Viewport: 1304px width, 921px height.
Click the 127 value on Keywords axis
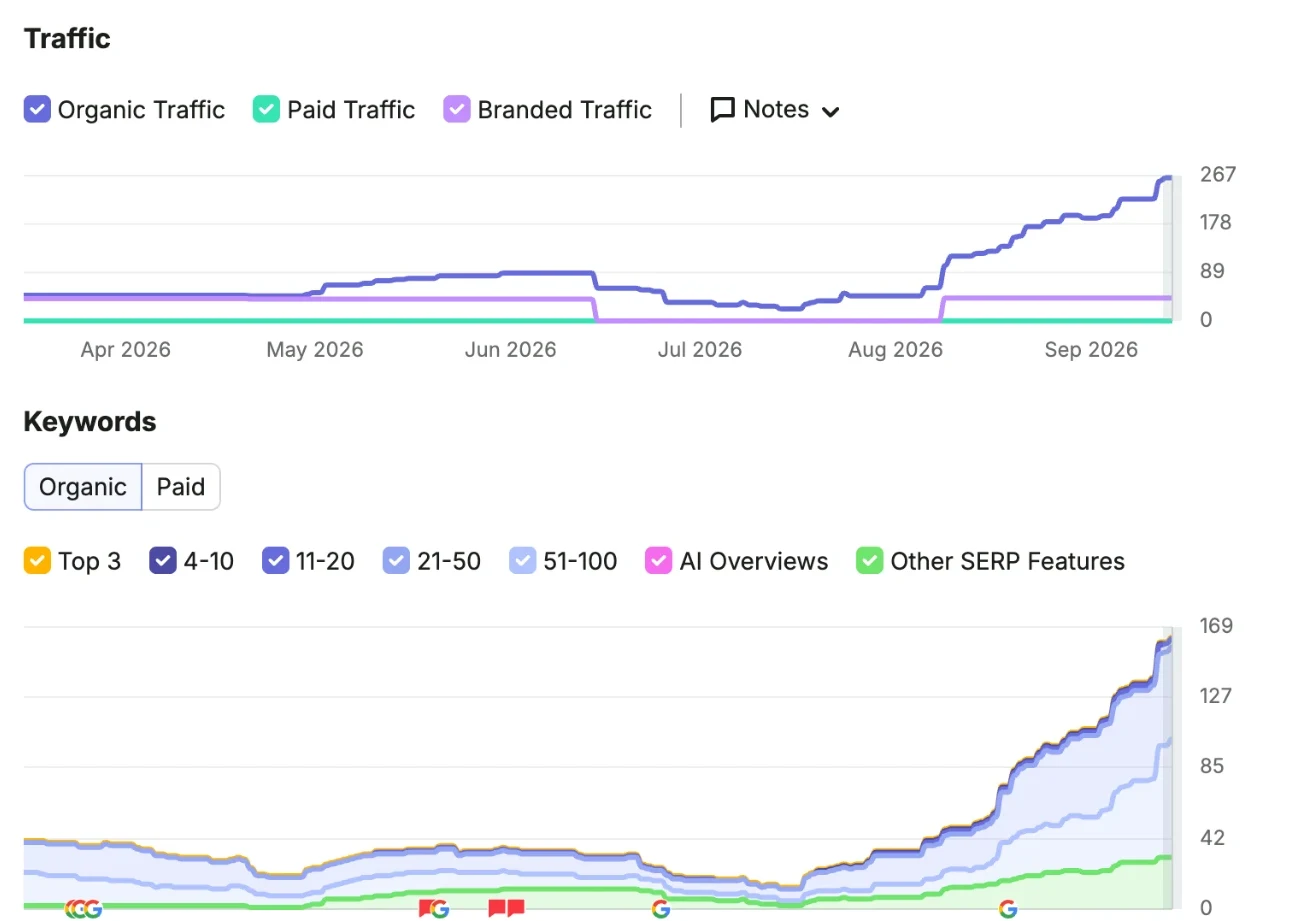1218,696
